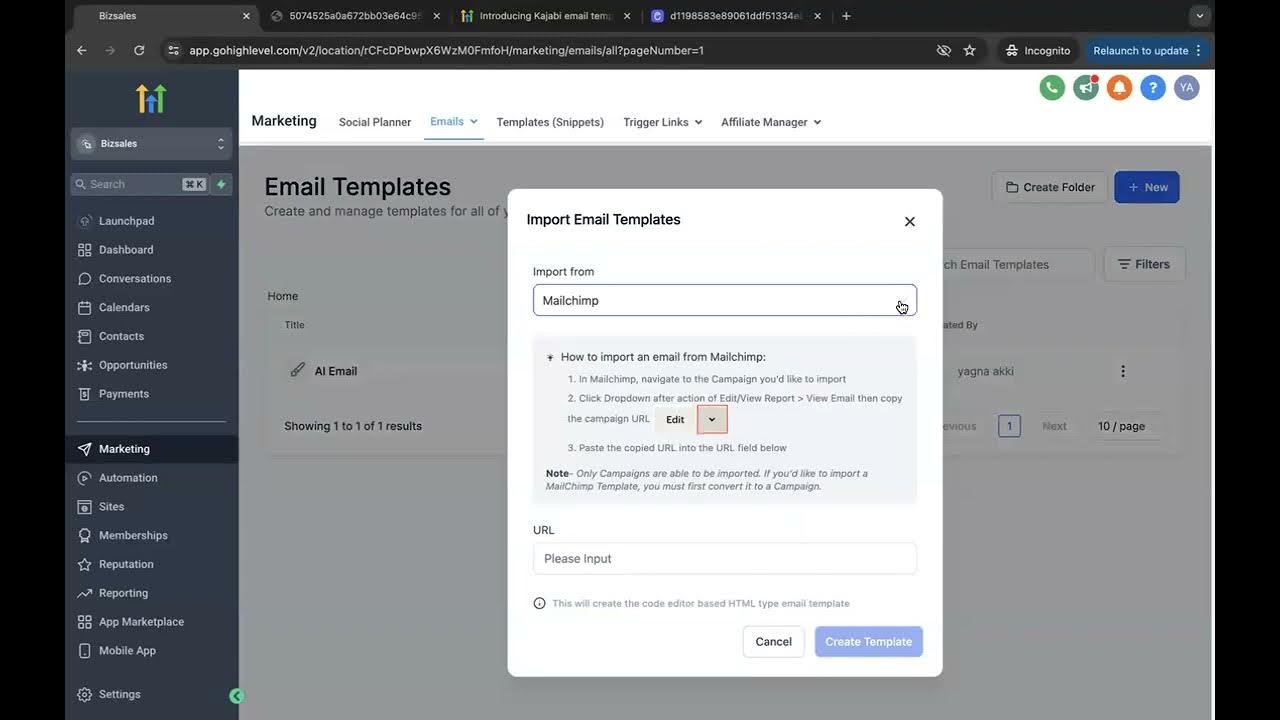
Task: Open the Settings gear in sidebar
Action: click(119, 695)
